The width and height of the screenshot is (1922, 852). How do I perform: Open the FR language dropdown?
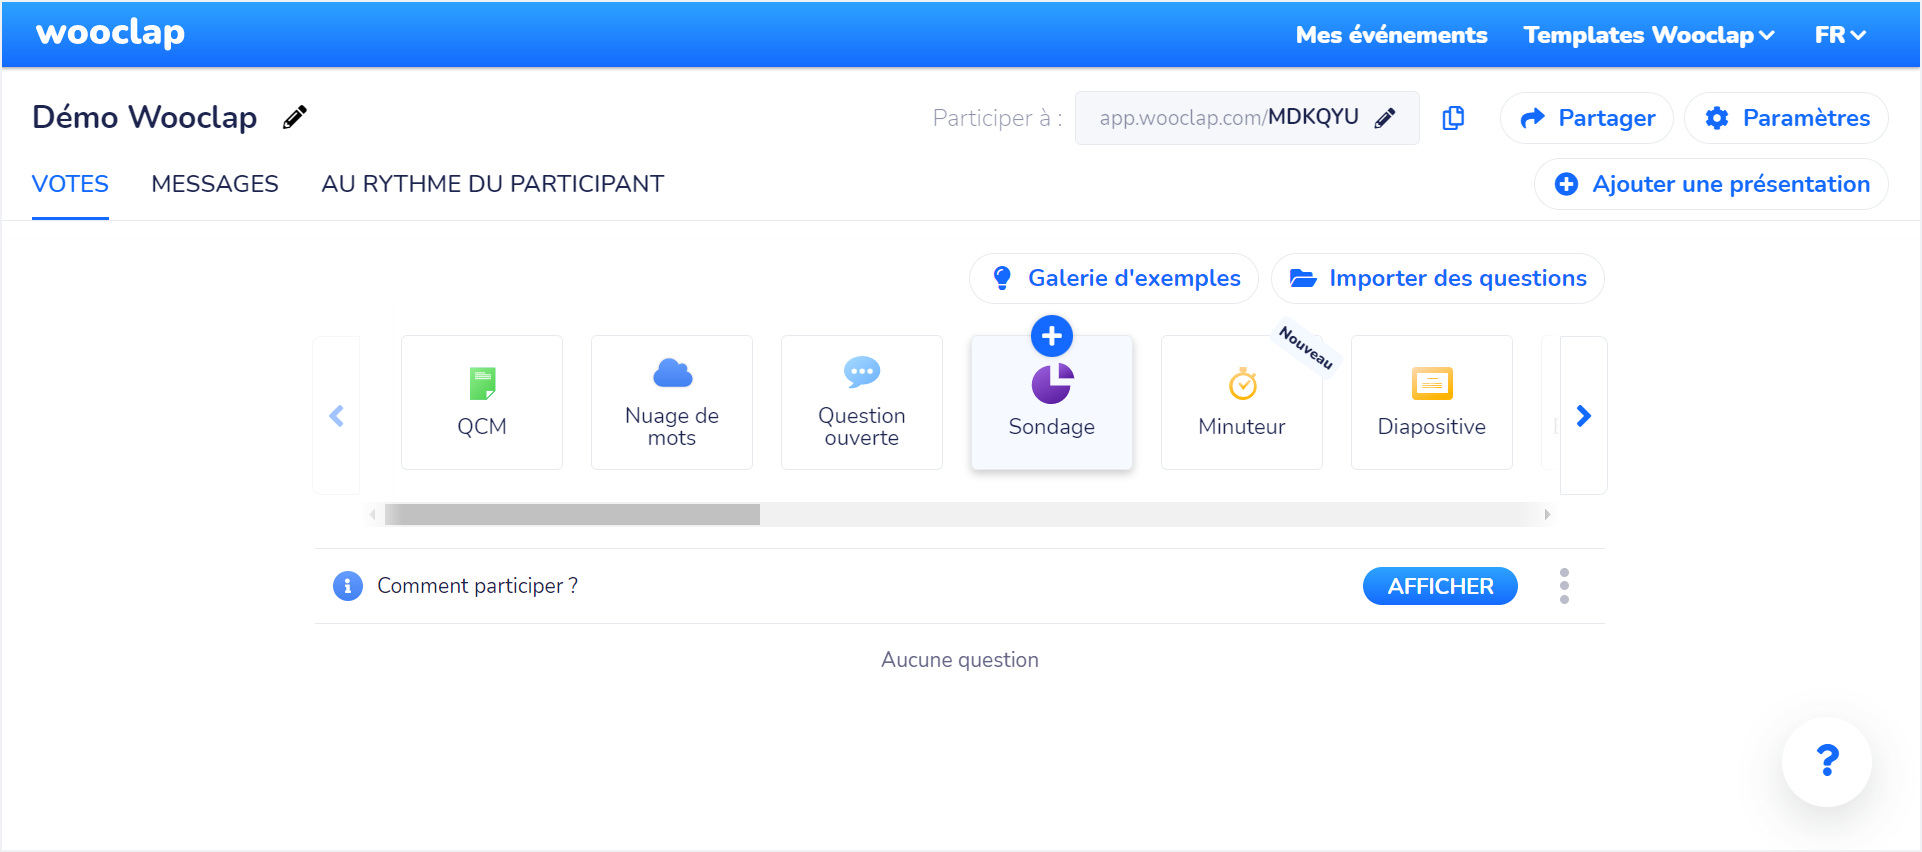click(1839, 34)
